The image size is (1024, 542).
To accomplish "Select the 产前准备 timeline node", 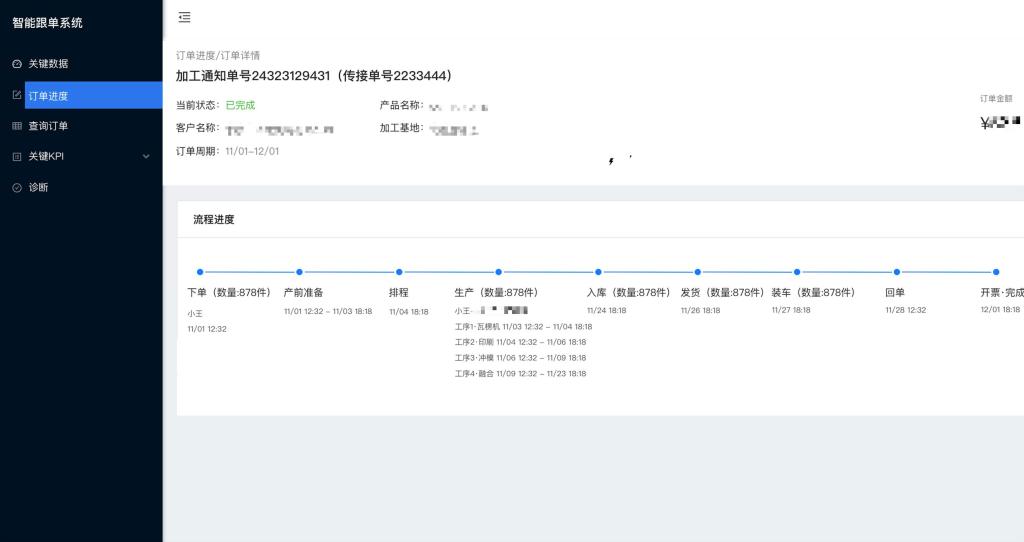I will tap(299, 272).
